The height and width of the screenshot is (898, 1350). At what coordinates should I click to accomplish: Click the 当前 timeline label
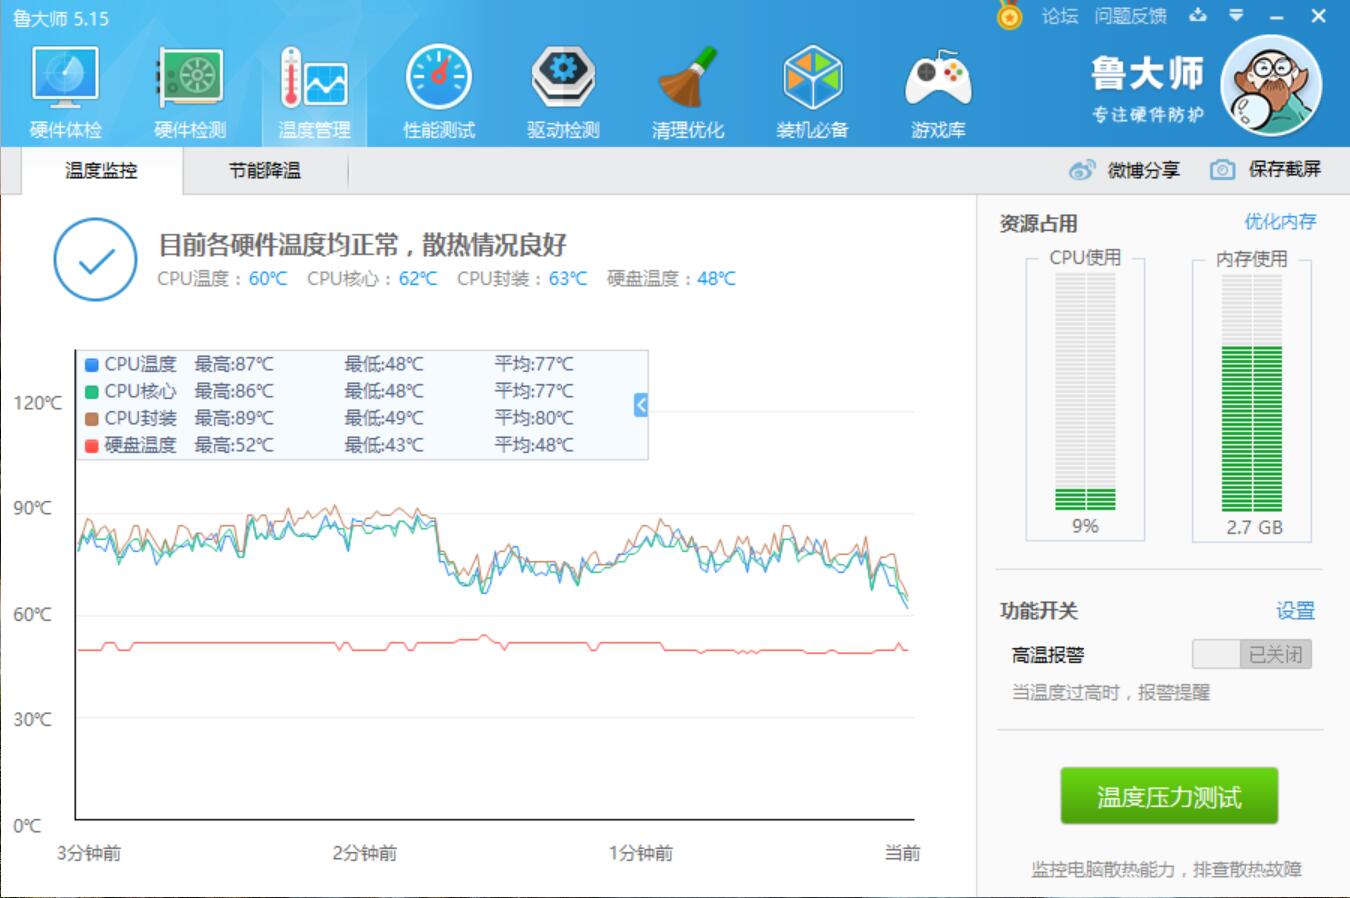coord(902,853)
